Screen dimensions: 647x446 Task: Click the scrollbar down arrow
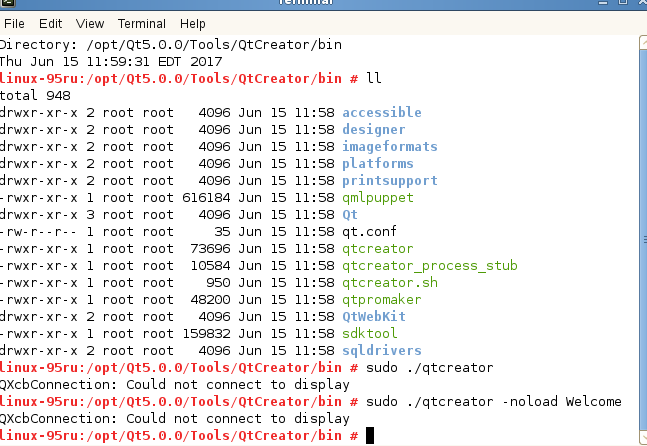point(643,438)
